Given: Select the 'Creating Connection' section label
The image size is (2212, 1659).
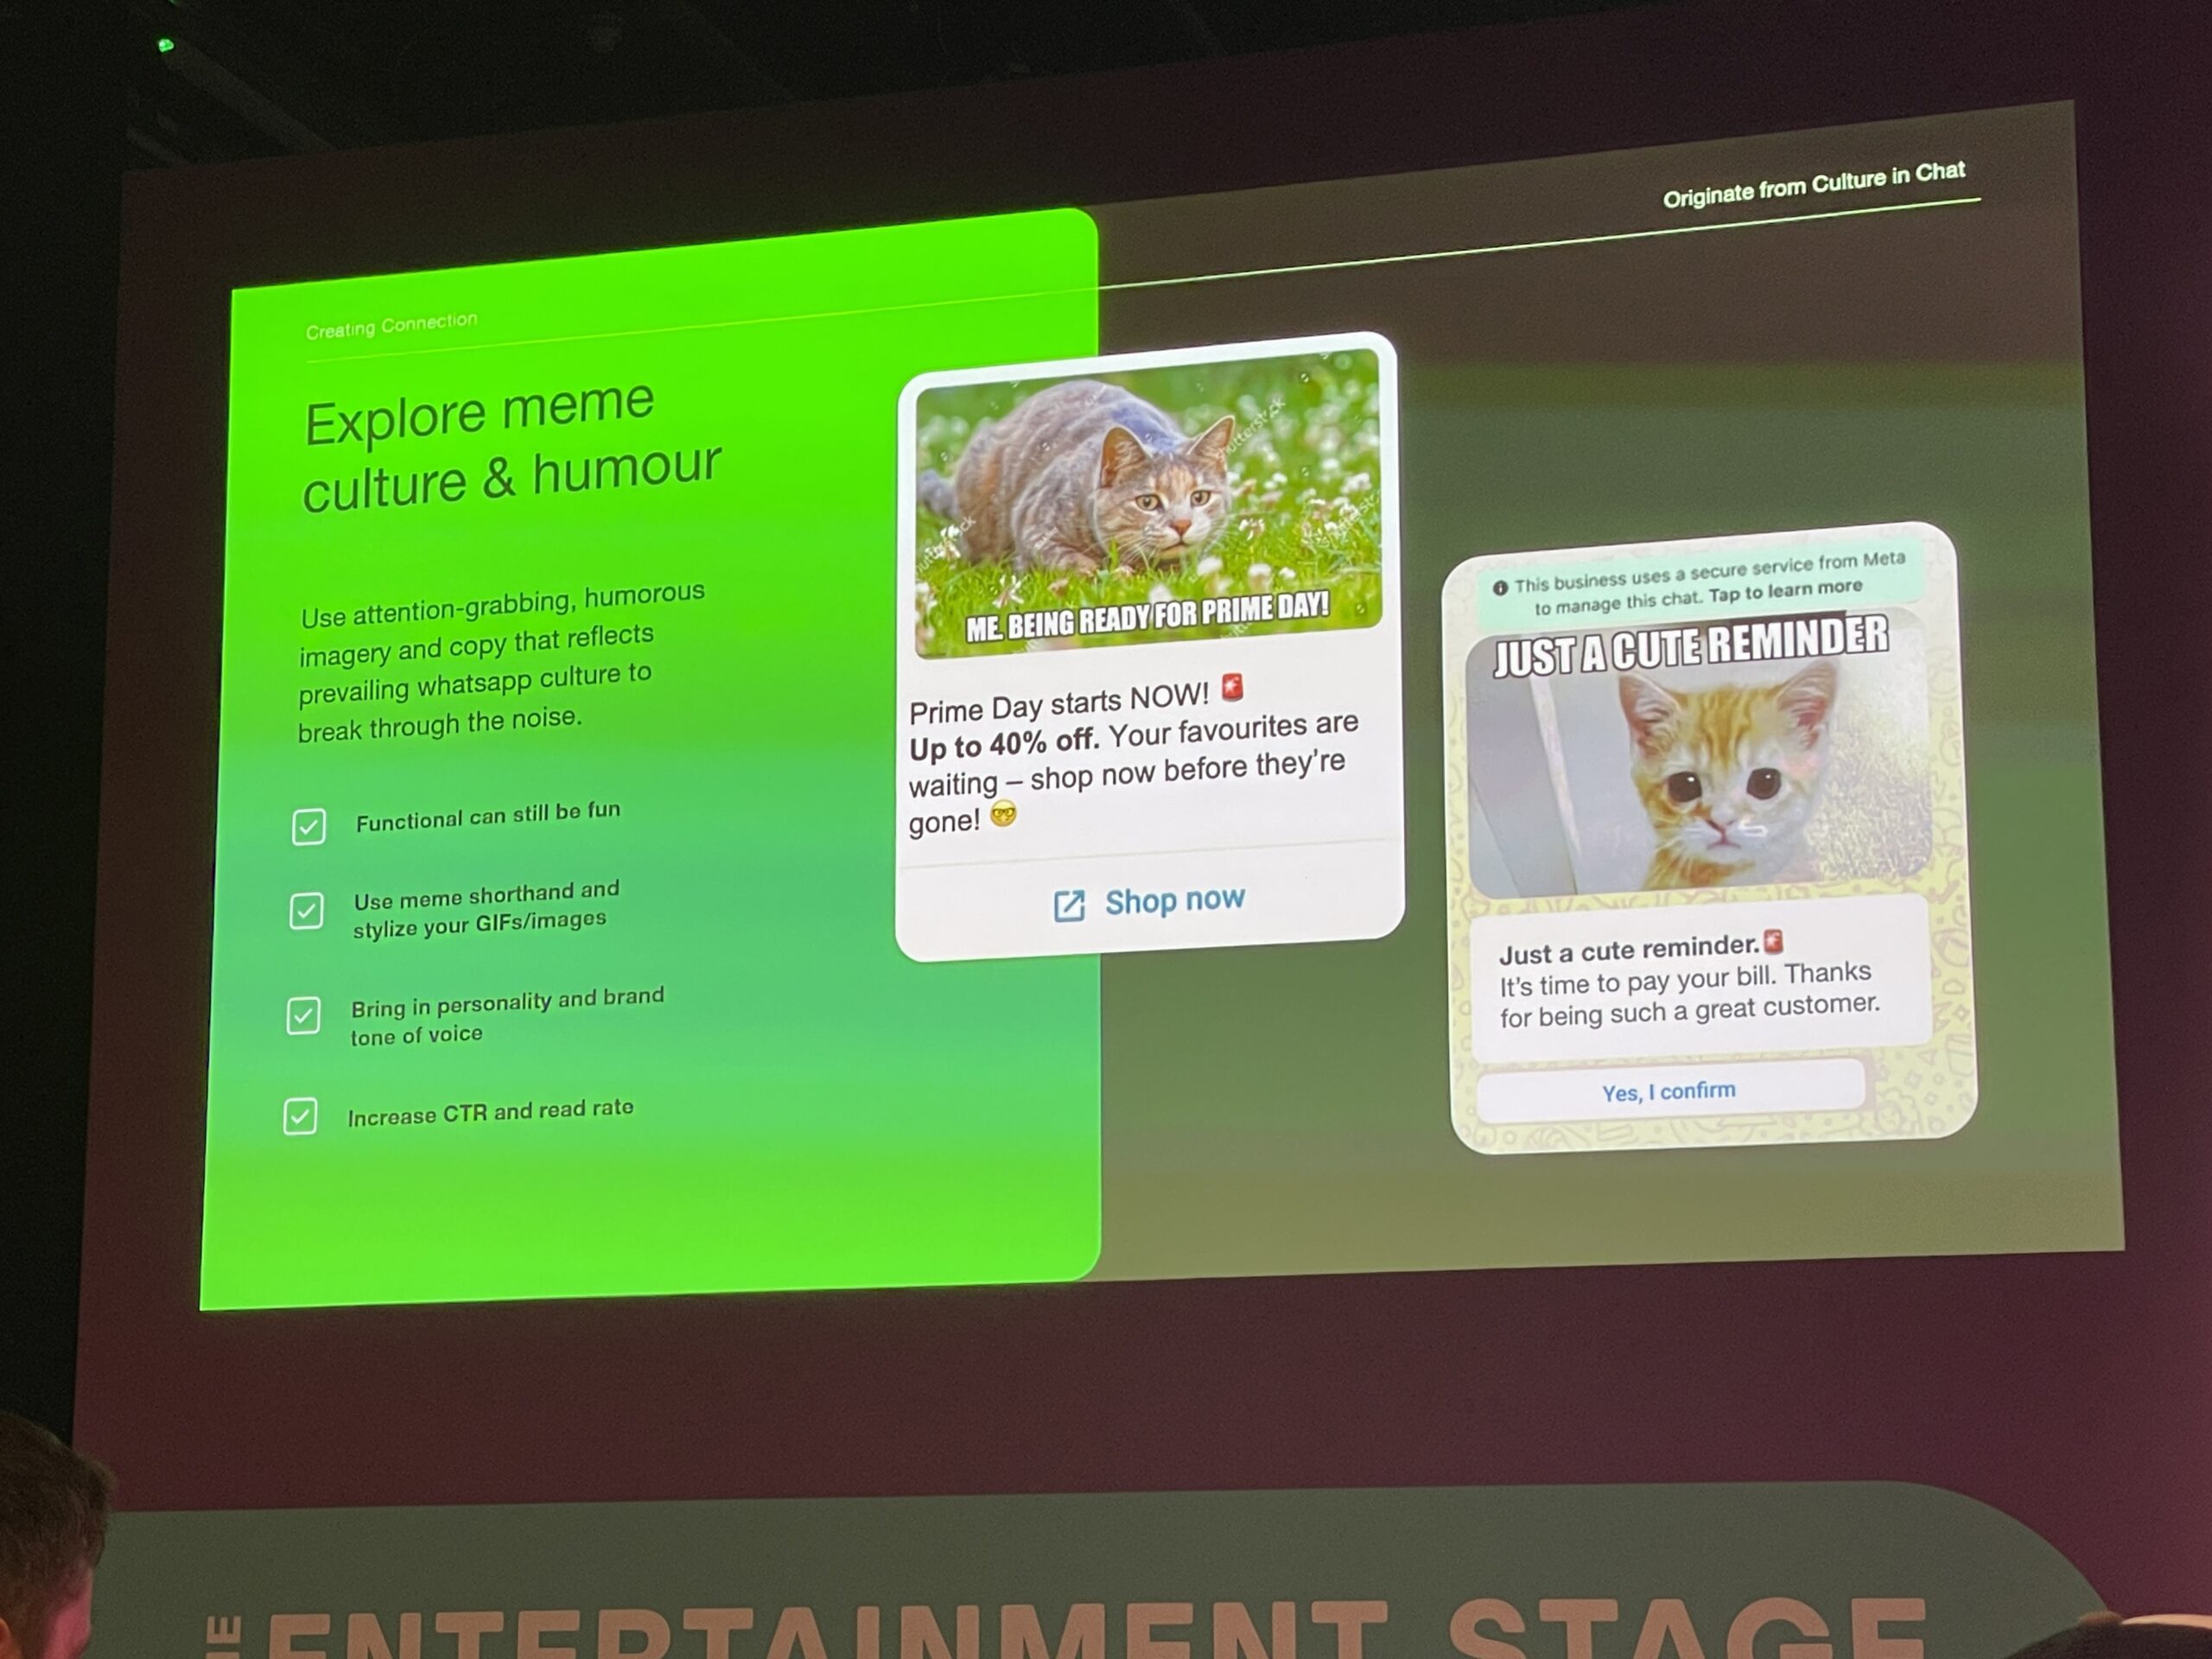Looking at the screenshot, I should coord(391,325).
